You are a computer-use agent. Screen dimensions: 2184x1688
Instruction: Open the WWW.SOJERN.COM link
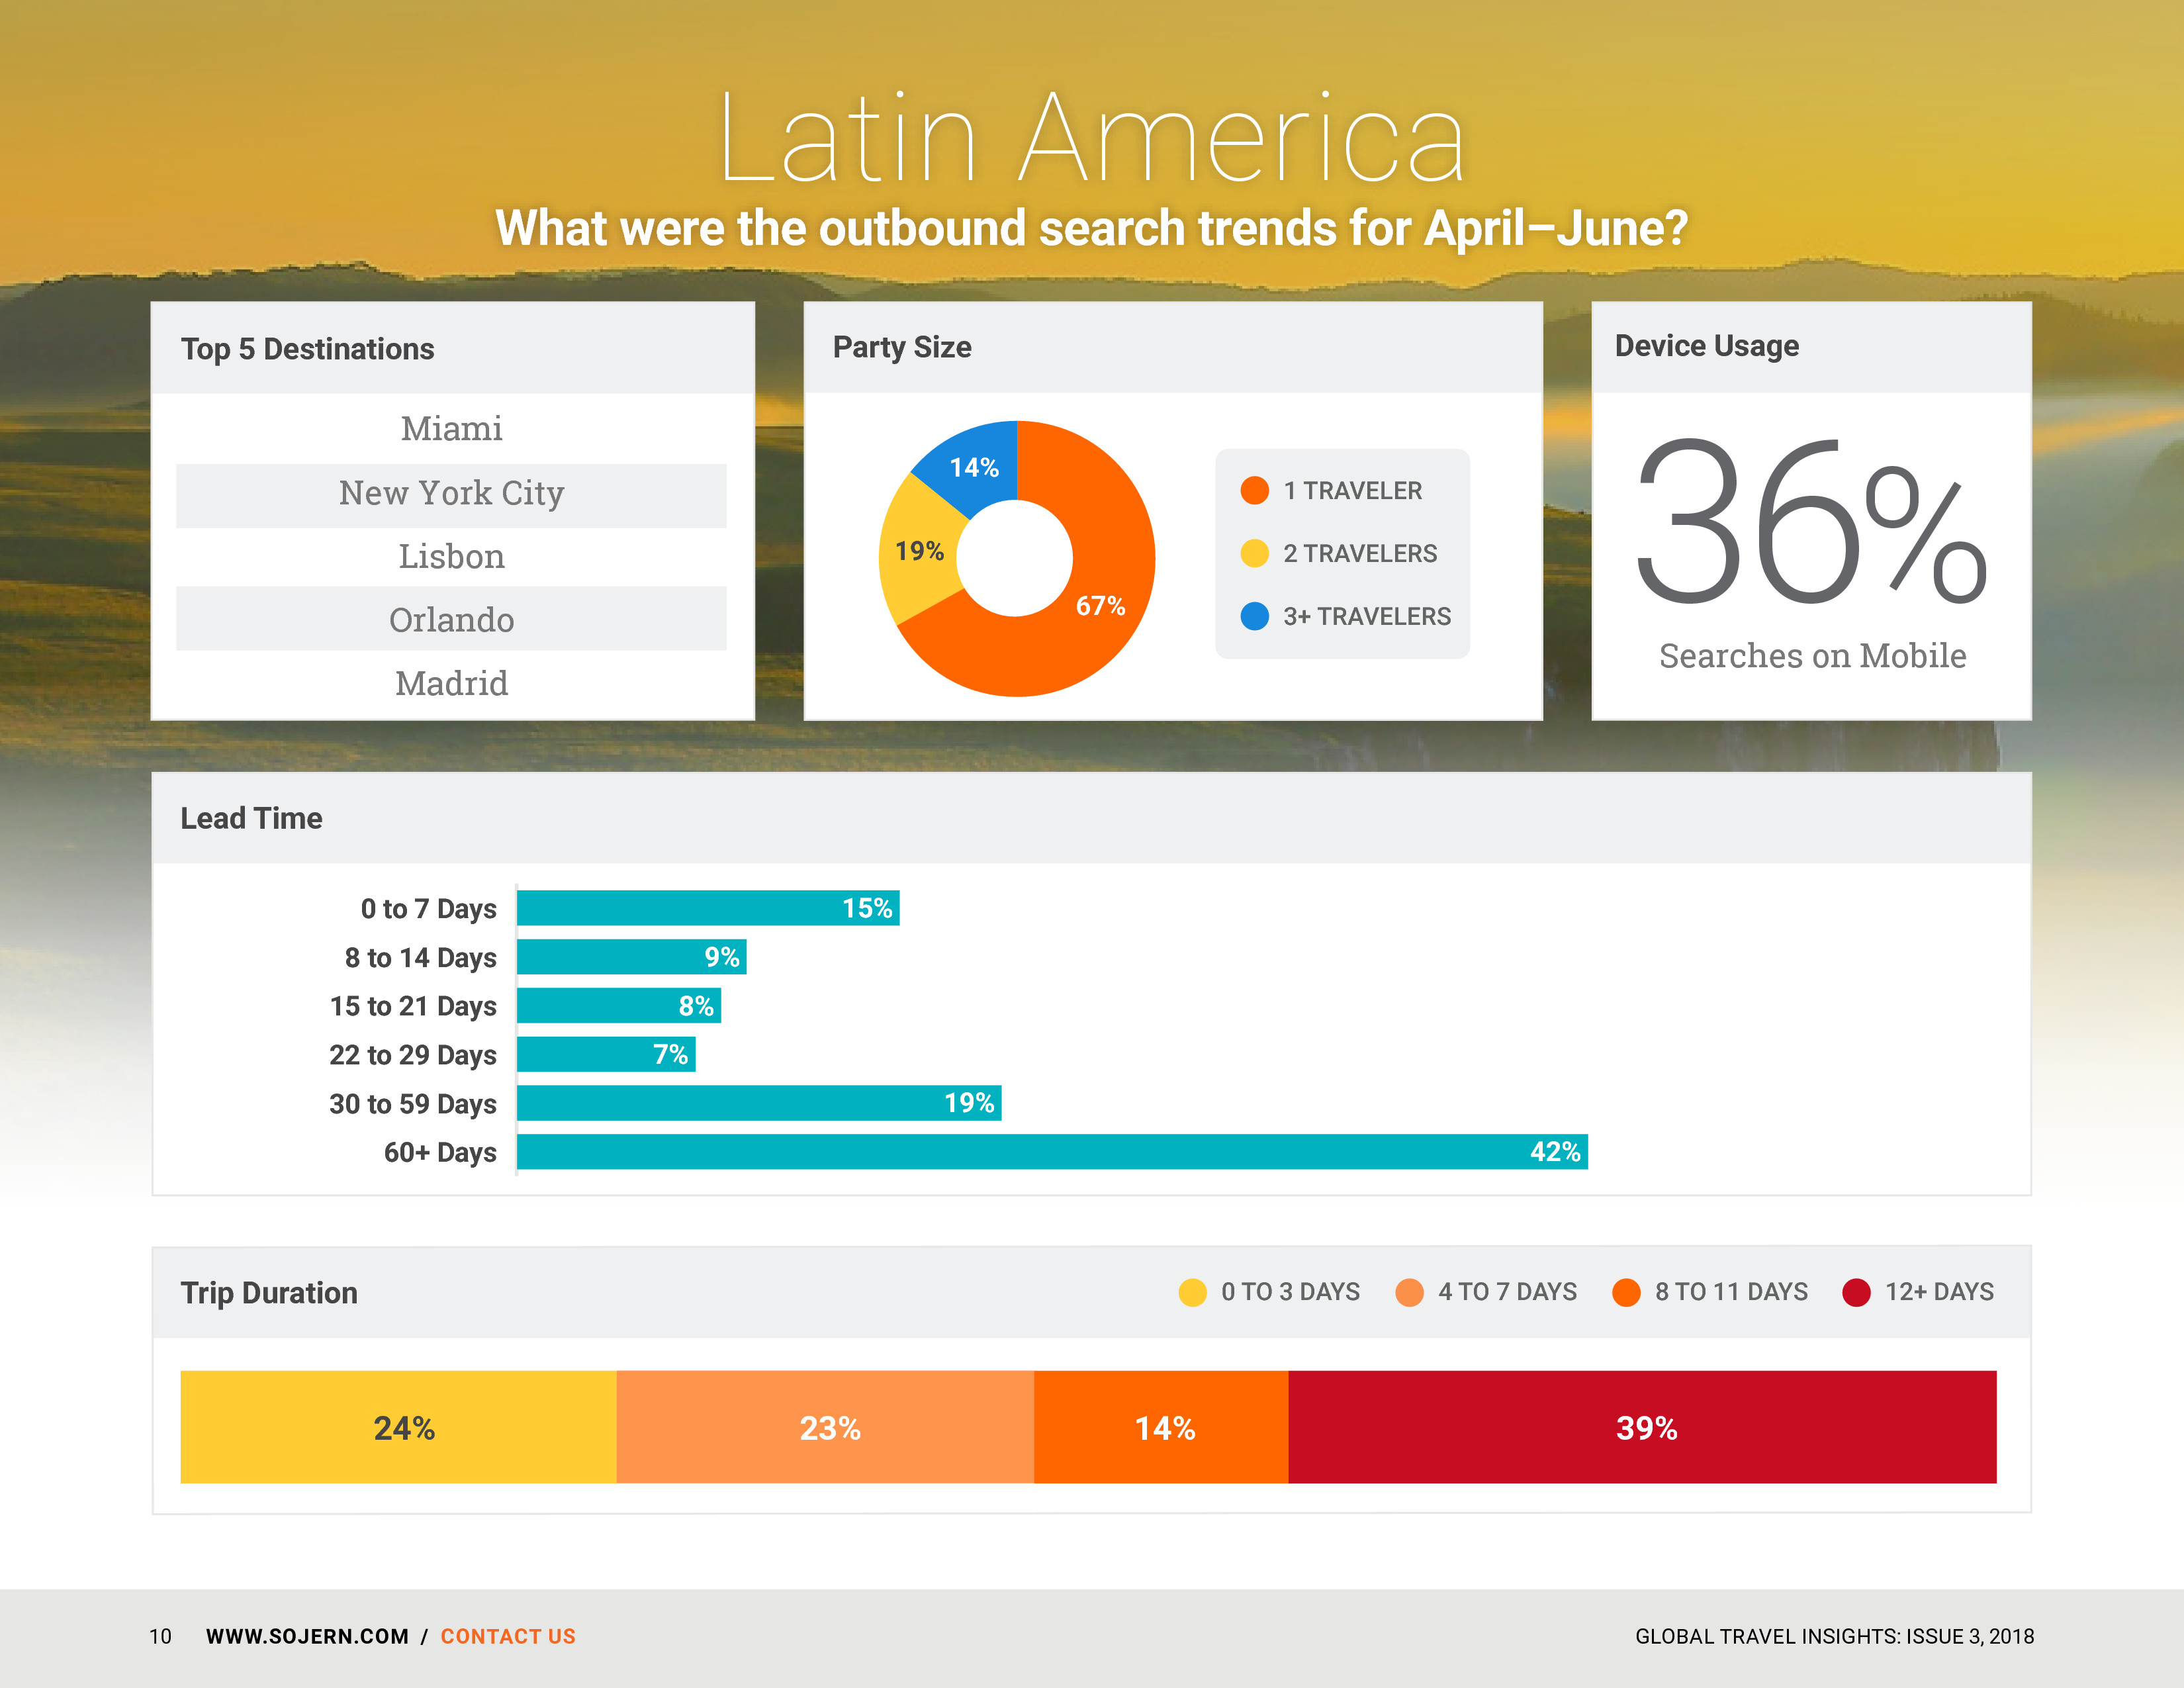[307, 1636]
